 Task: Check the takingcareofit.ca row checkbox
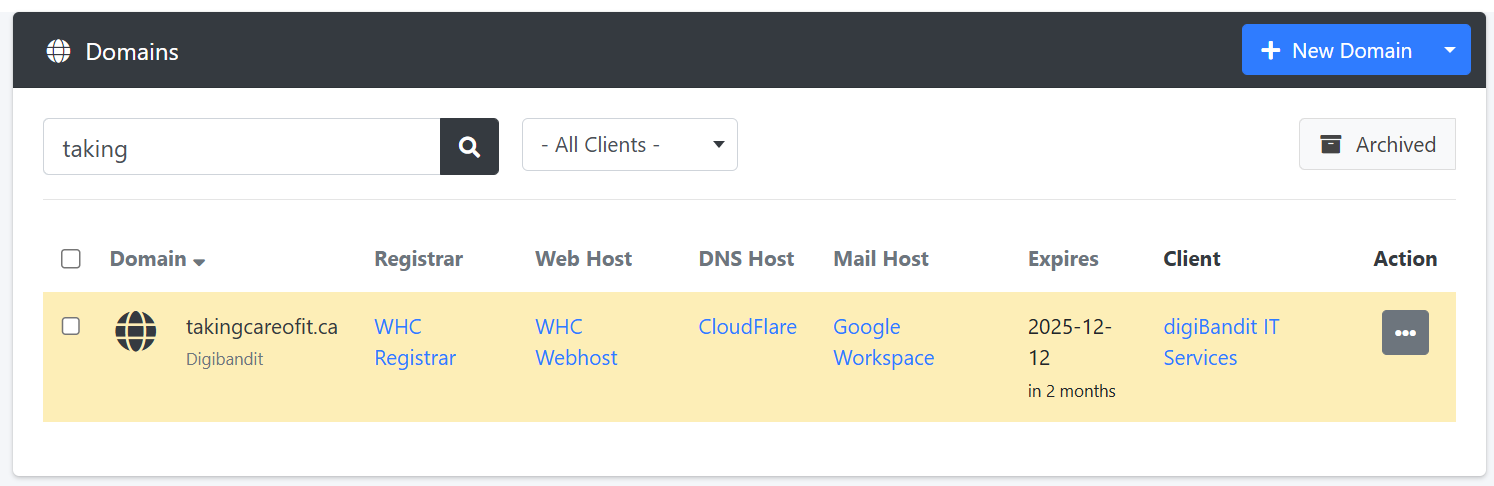click(71, 326)
